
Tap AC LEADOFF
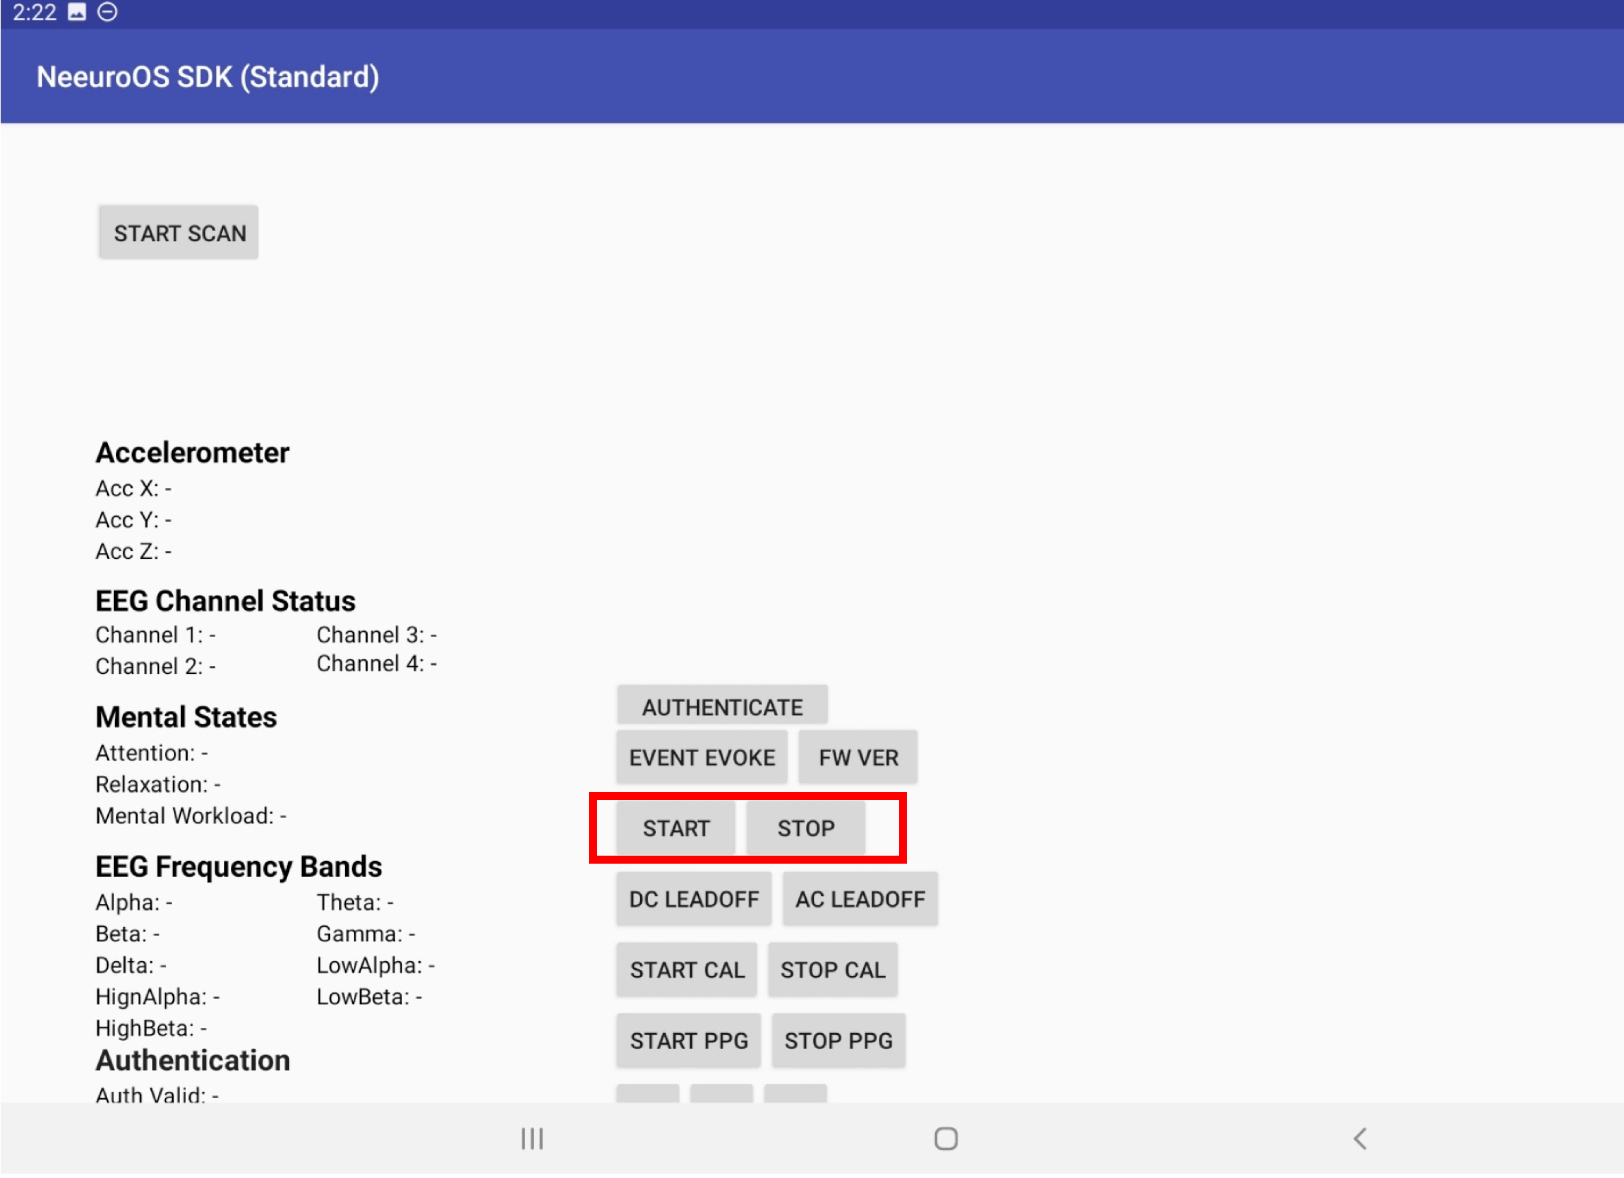click(x=859, y=898)
